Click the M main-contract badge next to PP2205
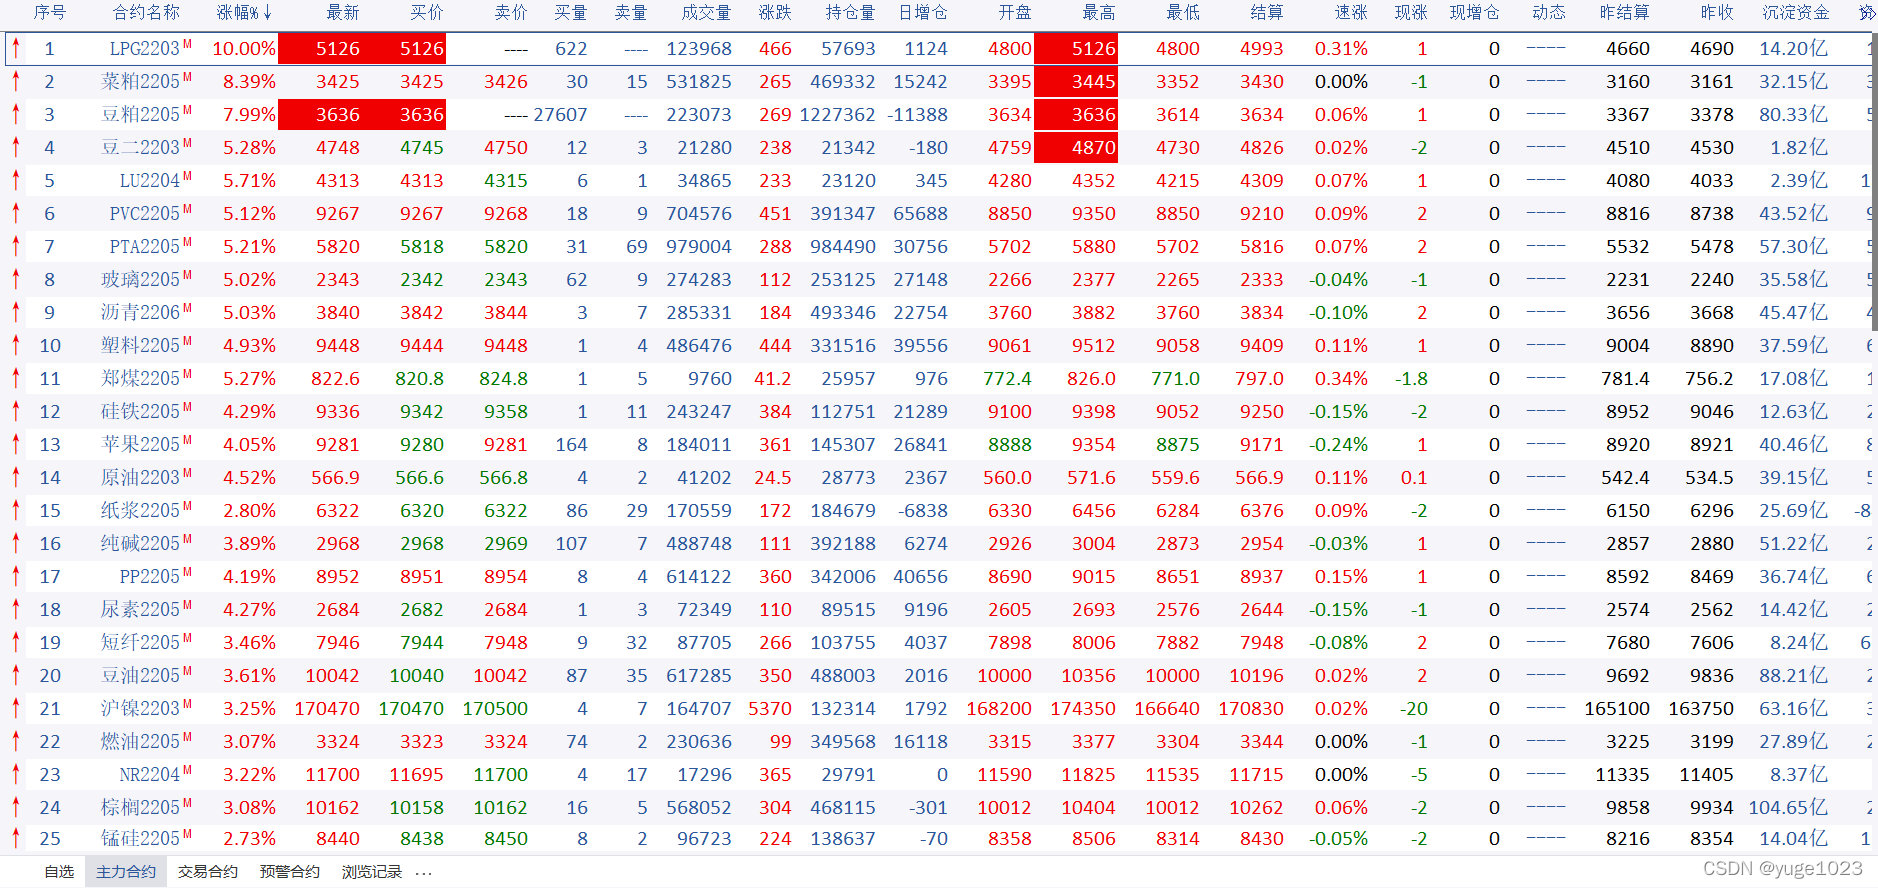This screenshot has height=888, width=1878. click(x=188, y=572)
